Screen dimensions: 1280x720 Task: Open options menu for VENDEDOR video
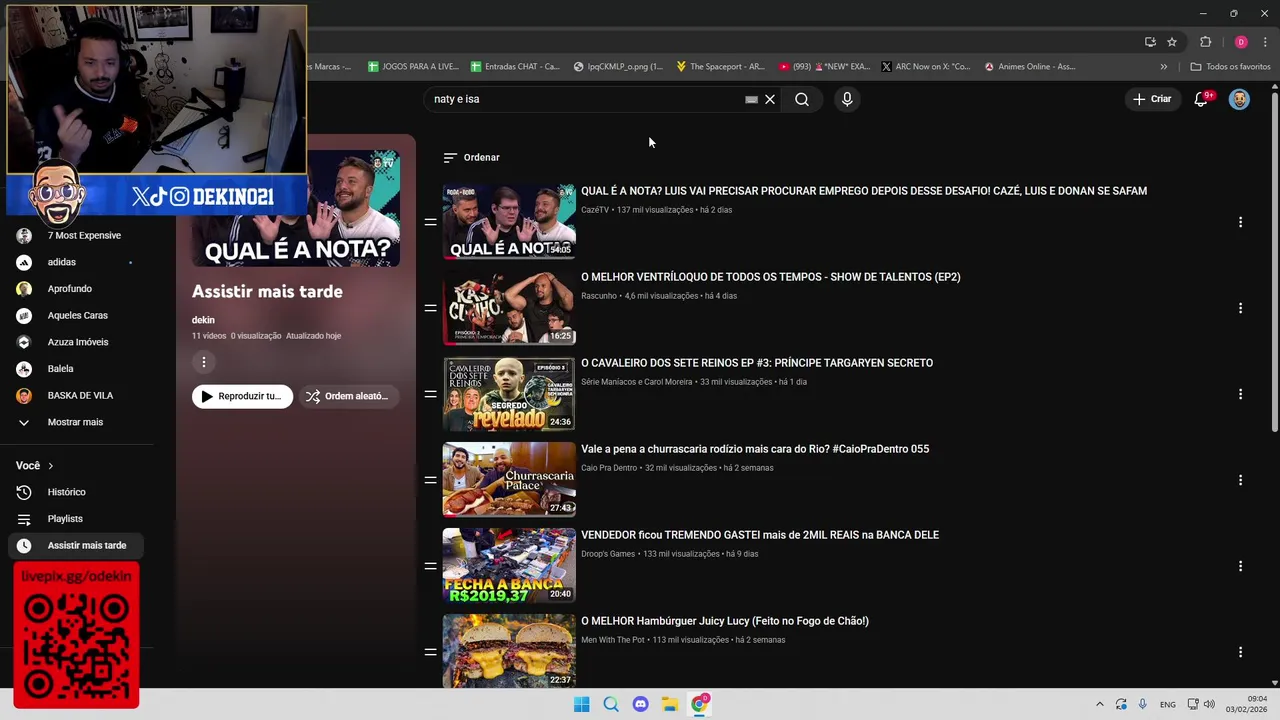[1240, 566]
